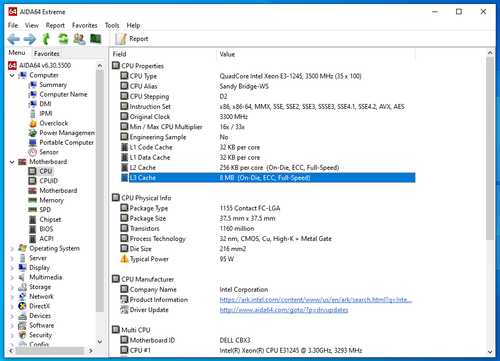Expand the Server node

12,258
